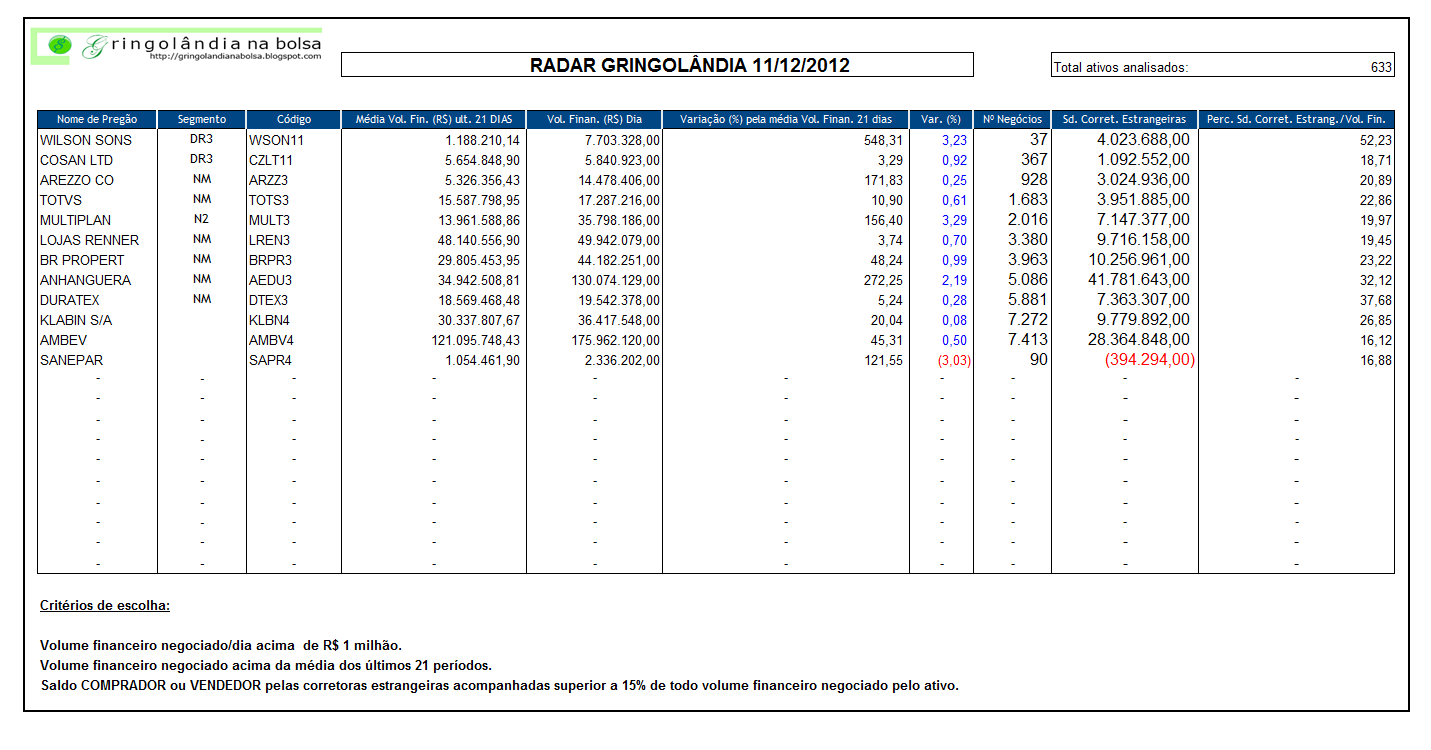Select the variation value 272,25
The height and width of the screenshot is (750, 1431).
884,280
